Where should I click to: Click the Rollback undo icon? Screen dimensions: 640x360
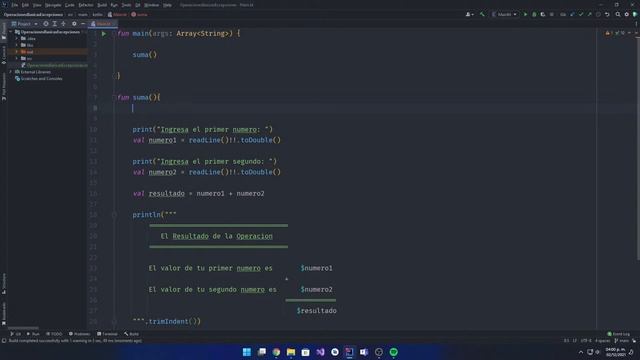pos(607,14)
